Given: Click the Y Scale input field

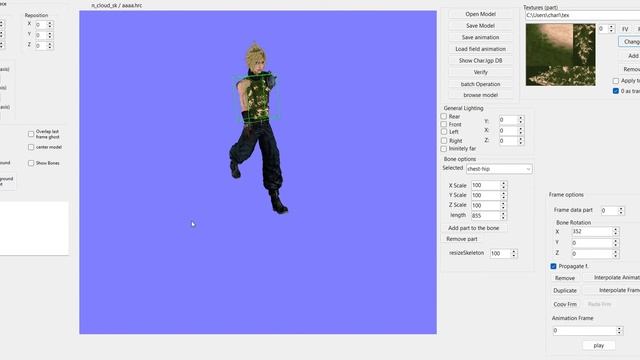Looking at the screenshot, I should tap(485, 195).
